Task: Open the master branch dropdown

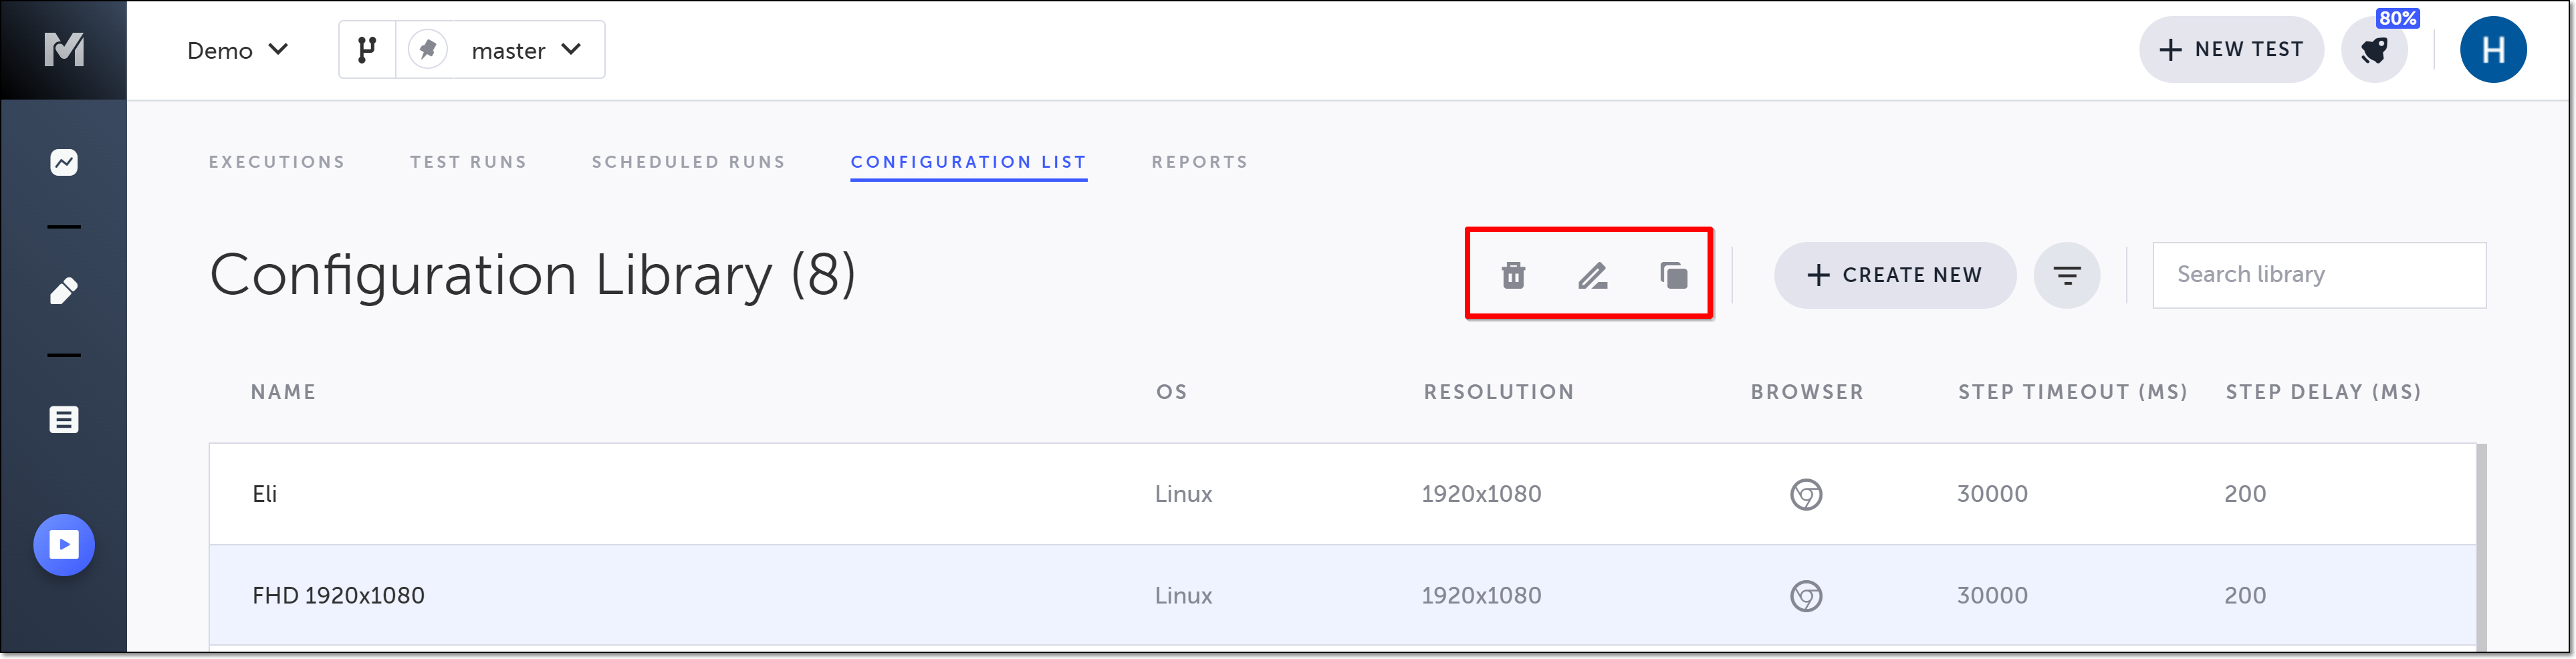Action: click(x=525, y=50)
